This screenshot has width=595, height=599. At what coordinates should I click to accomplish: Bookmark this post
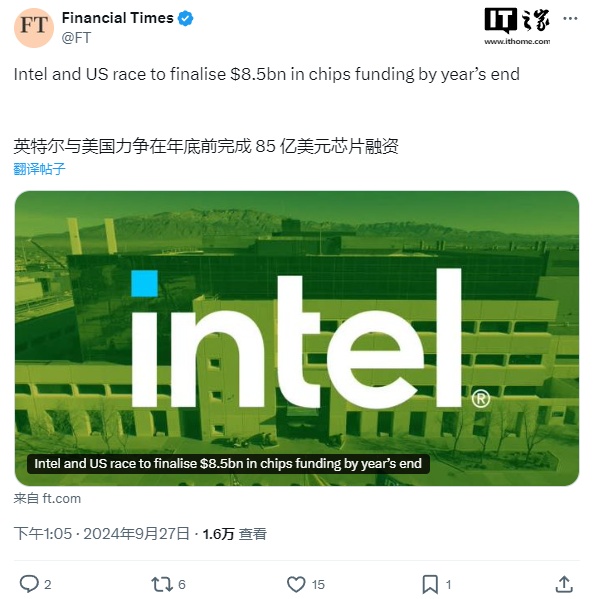coord(430,584)
